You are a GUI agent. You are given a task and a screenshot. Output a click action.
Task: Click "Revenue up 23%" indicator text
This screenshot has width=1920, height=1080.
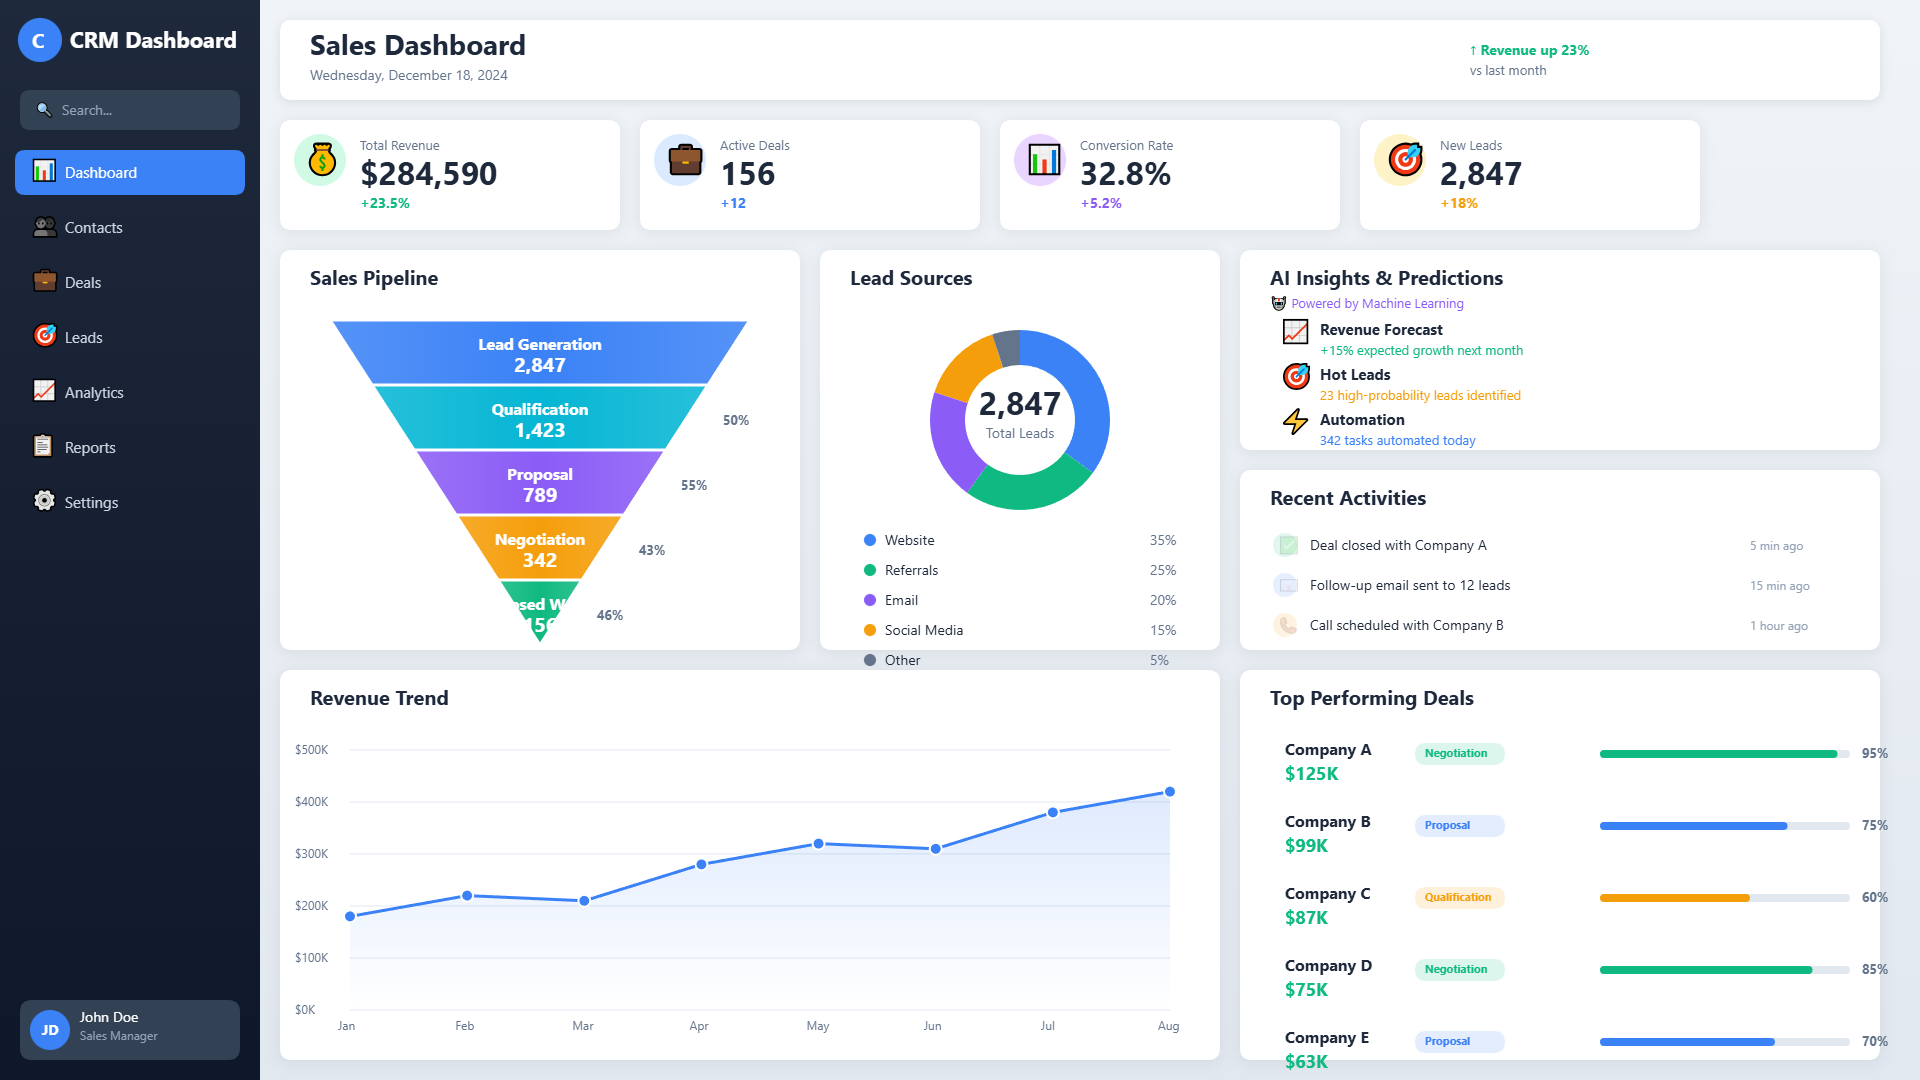(1529, 50)
